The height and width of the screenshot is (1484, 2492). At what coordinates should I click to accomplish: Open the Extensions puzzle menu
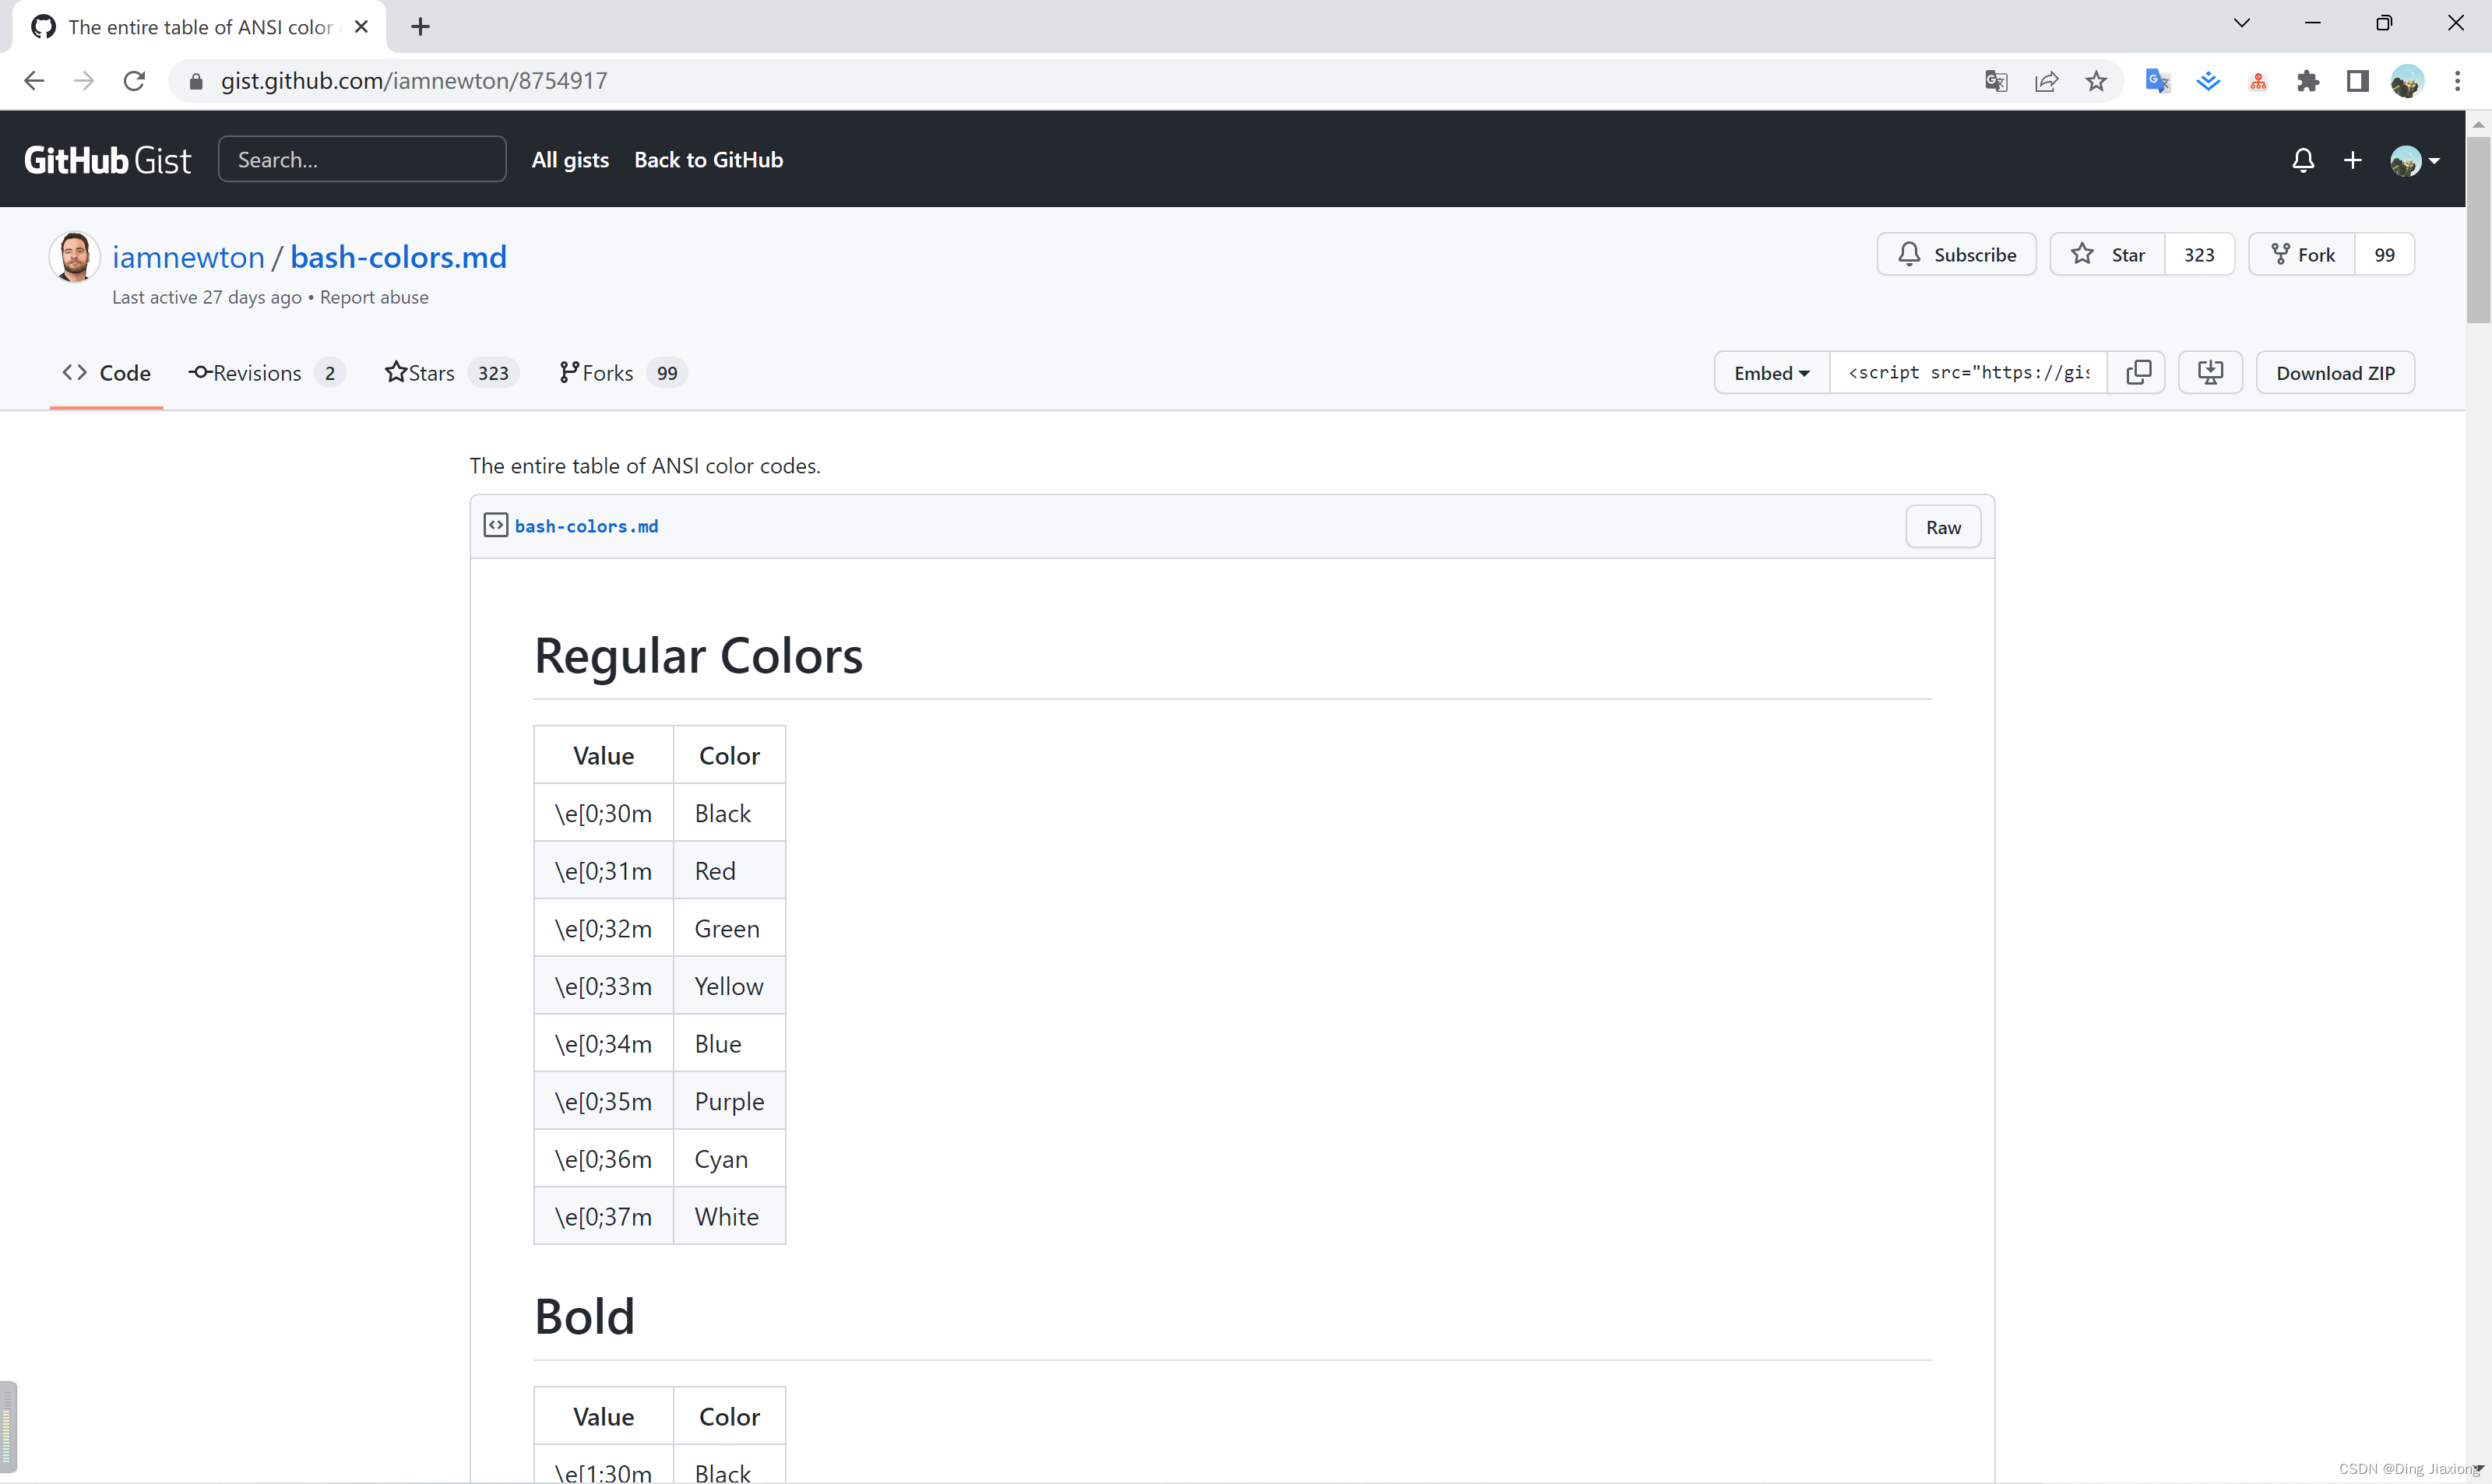click(2308, 81)
